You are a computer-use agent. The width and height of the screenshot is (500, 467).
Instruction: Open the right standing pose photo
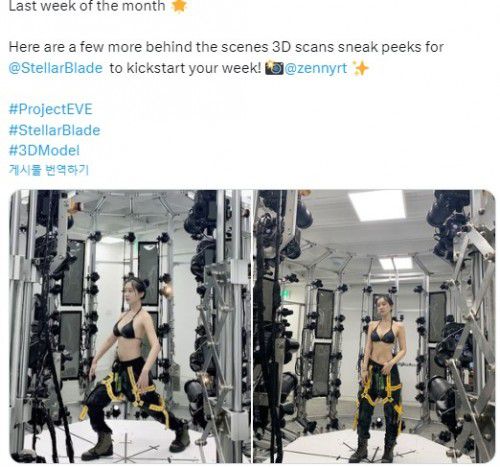[x=374, y=326]
